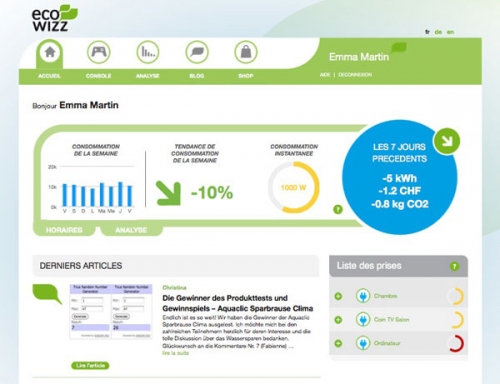500x384 pixels.
Task: Expand the Chambre socket row
Action: click(338, 296)
